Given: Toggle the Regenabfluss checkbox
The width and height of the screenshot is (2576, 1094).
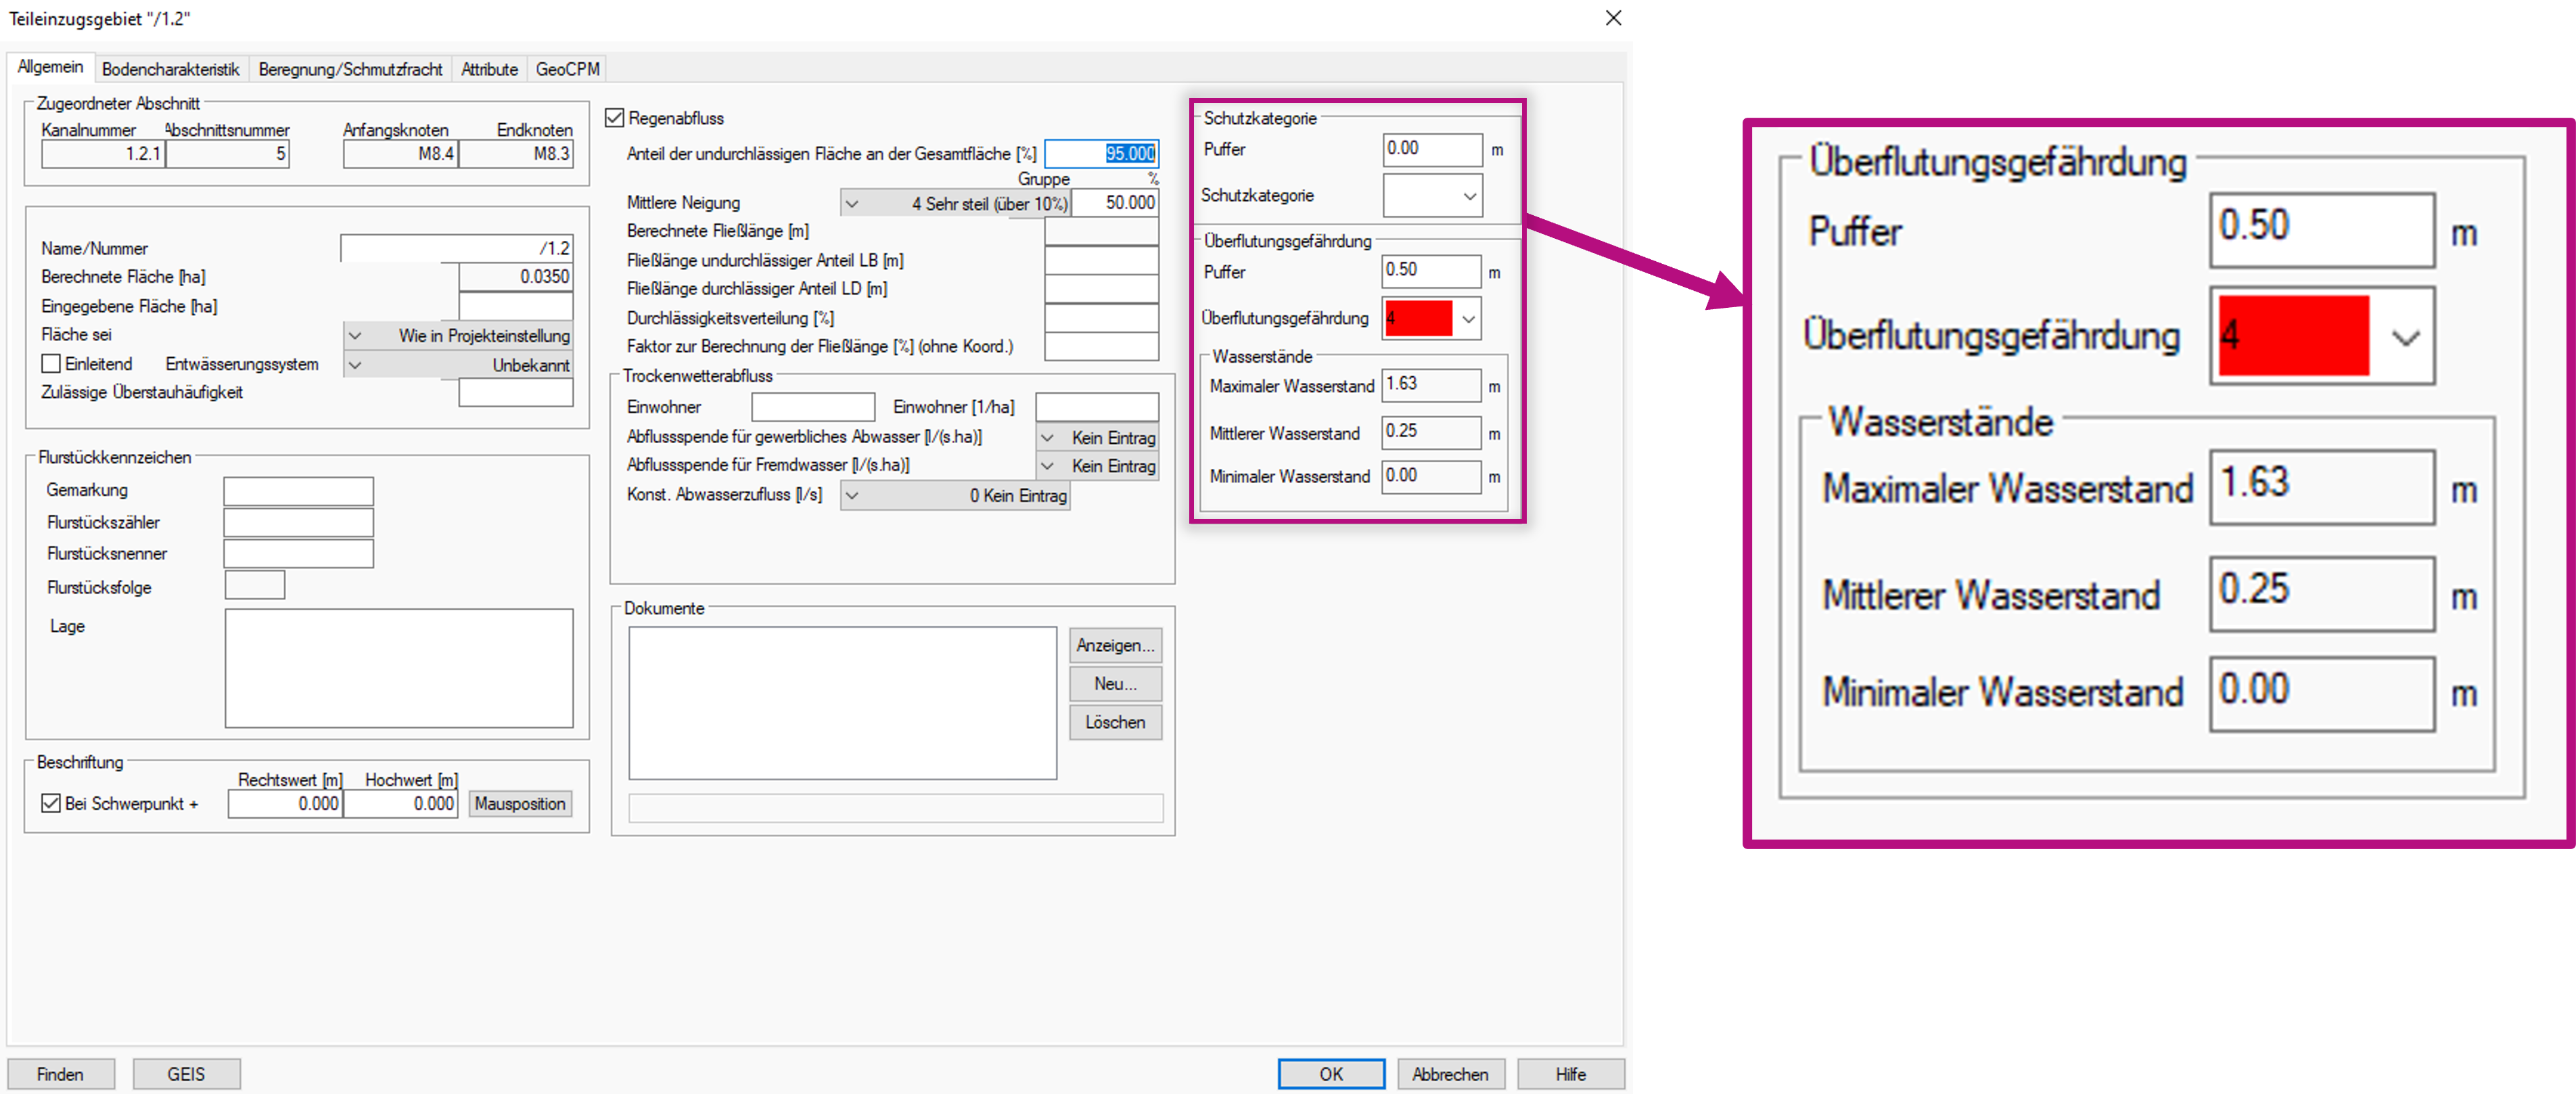Looking at the screenshot, I should point(615,118).
